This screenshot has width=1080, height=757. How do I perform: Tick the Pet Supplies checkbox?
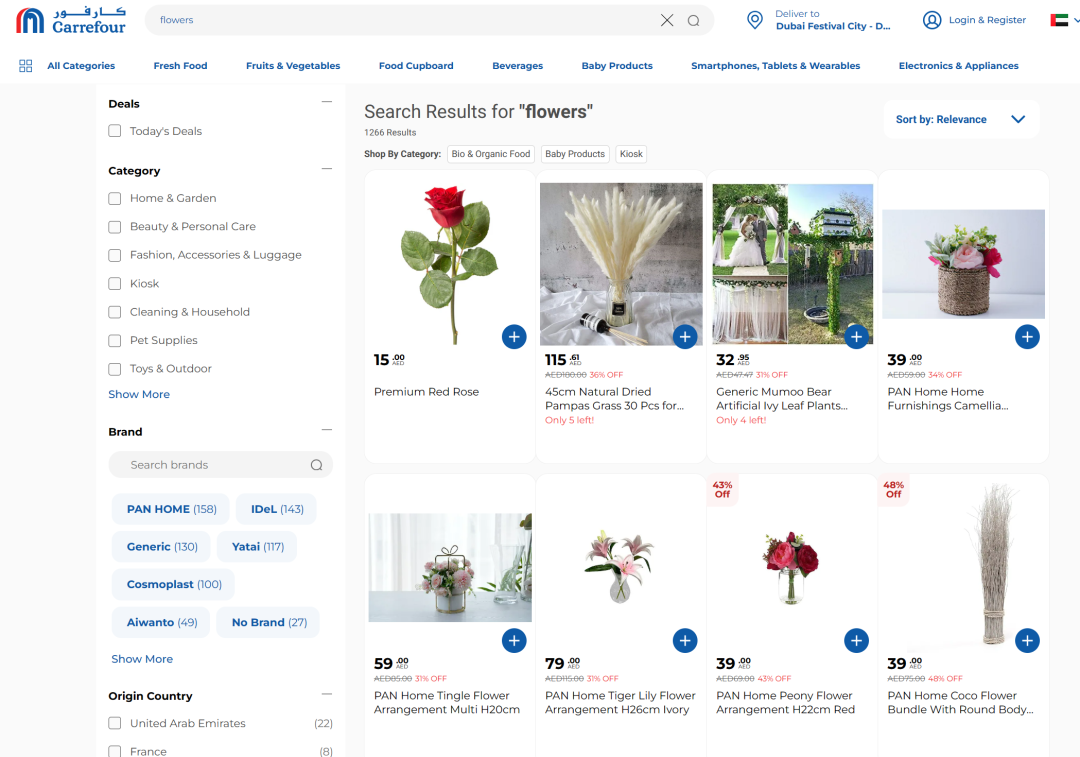click(x=114, y=340)
